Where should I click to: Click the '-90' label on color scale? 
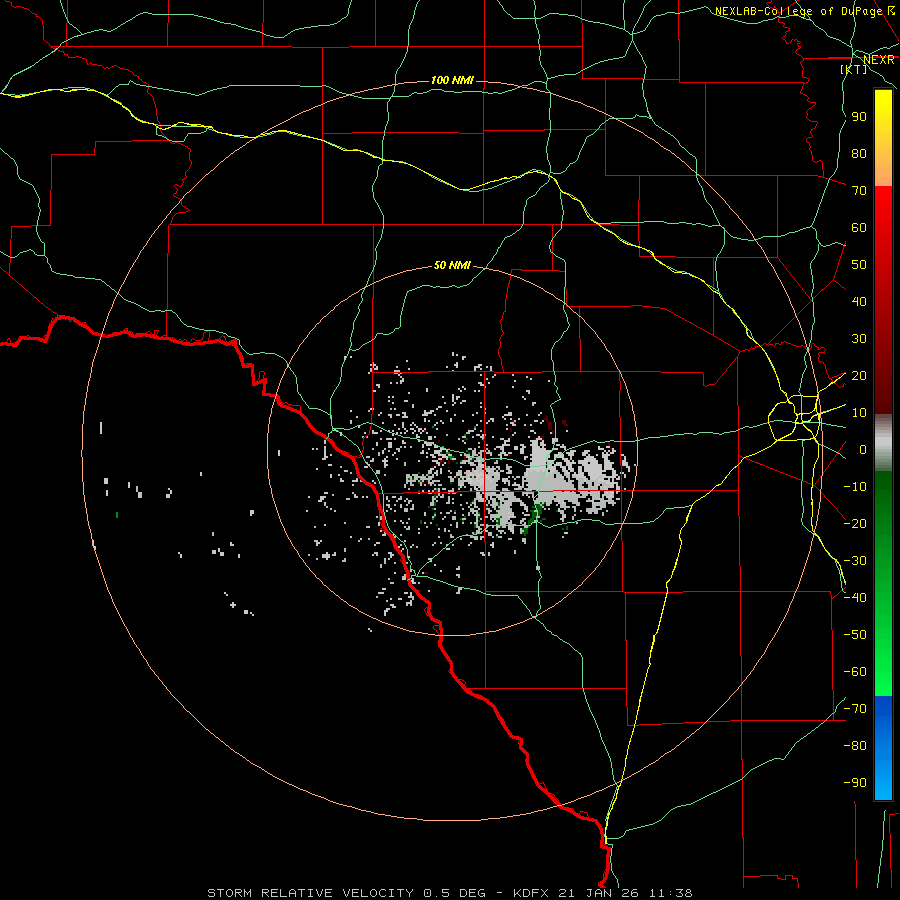click(855, 783)
